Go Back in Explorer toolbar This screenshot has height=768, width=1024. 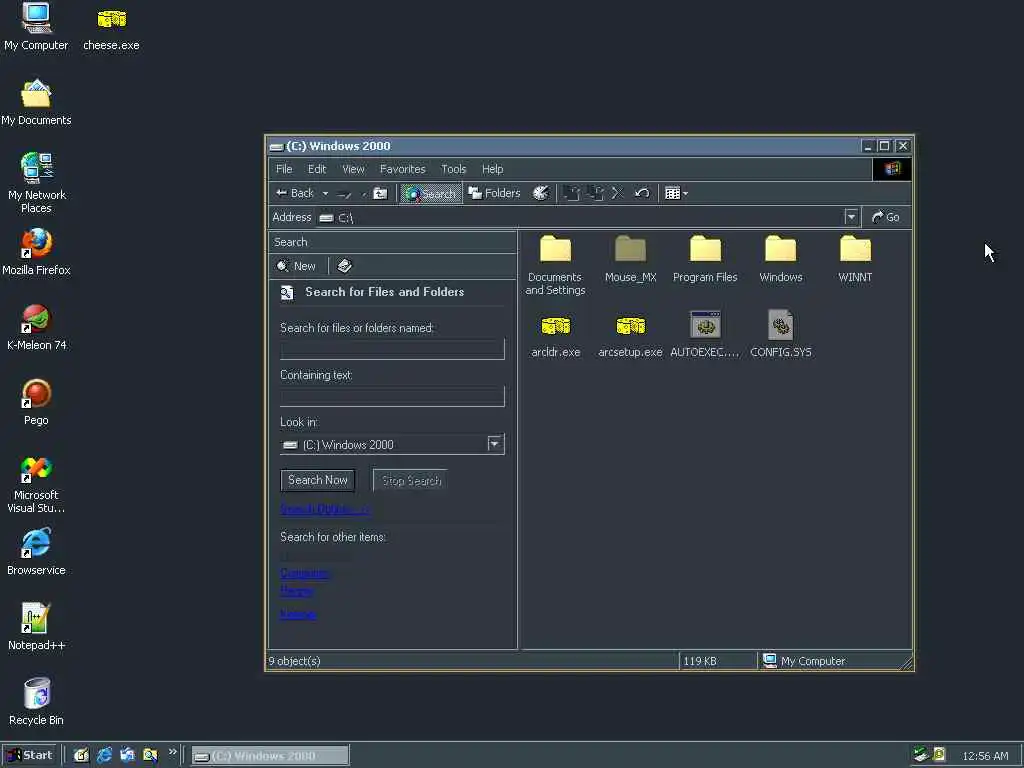pyautogui.click(x=295, y=193)
